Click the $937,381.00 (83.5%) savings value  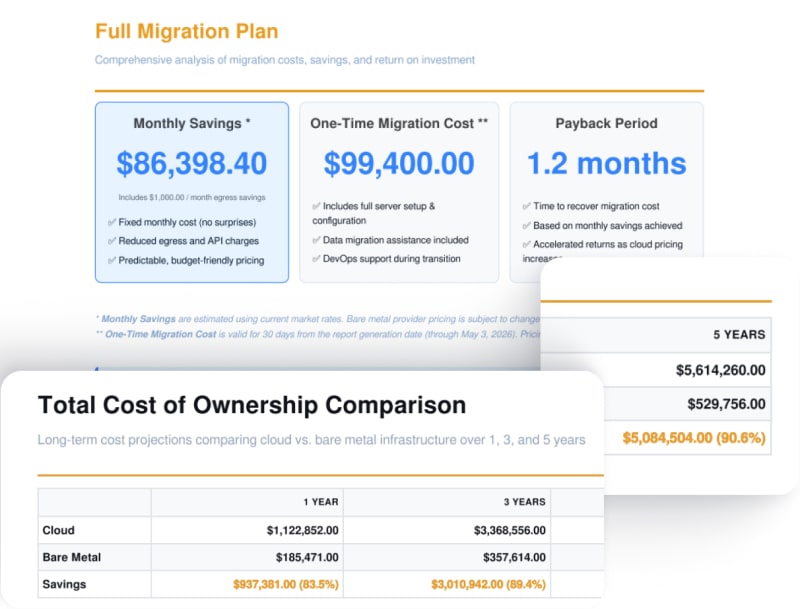click(x=286, y=585)
